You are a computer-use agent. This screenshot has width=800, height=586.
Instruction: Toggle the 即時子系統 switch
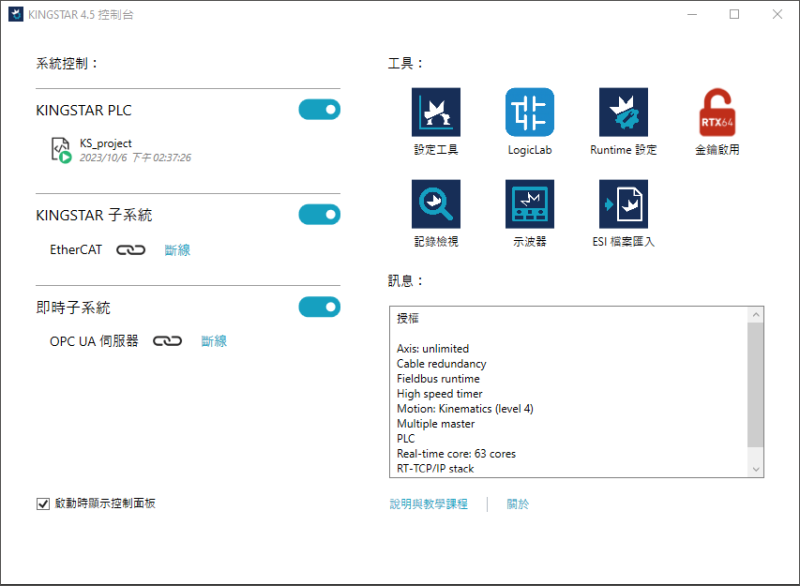(x=319, y=307)
